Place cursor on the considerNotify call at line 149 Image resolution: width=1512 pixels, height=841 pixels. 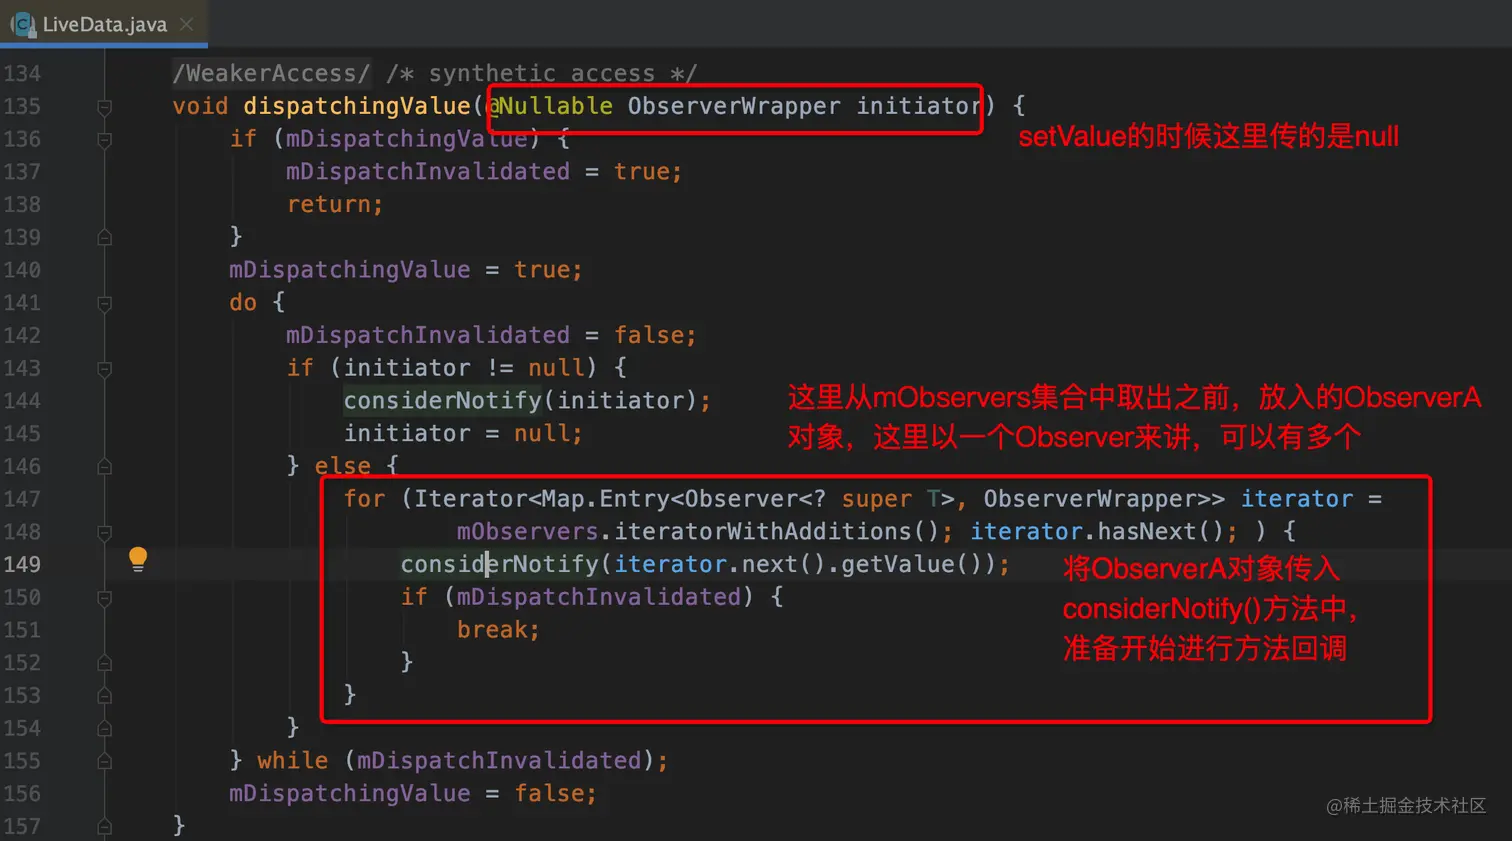pyautogui.click(x=500, y=563)
